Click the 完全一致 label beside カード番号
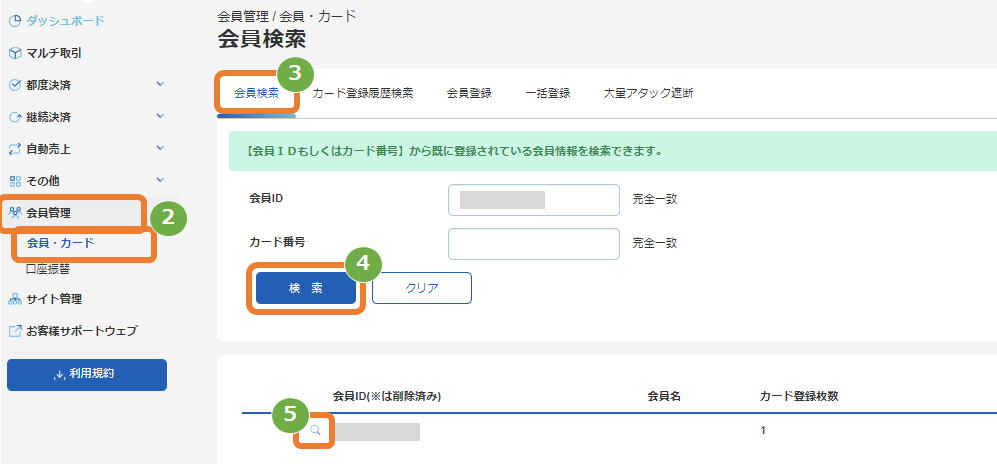Image resolution: width=997 pixels, height=464 pixels. point(655,243)
